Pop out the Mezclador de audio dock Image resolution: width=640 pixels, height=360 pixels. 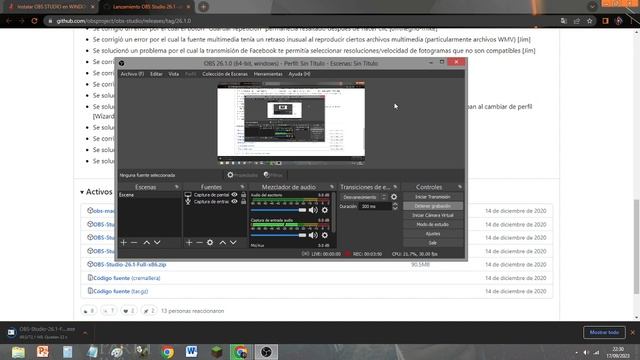(331, 187)
